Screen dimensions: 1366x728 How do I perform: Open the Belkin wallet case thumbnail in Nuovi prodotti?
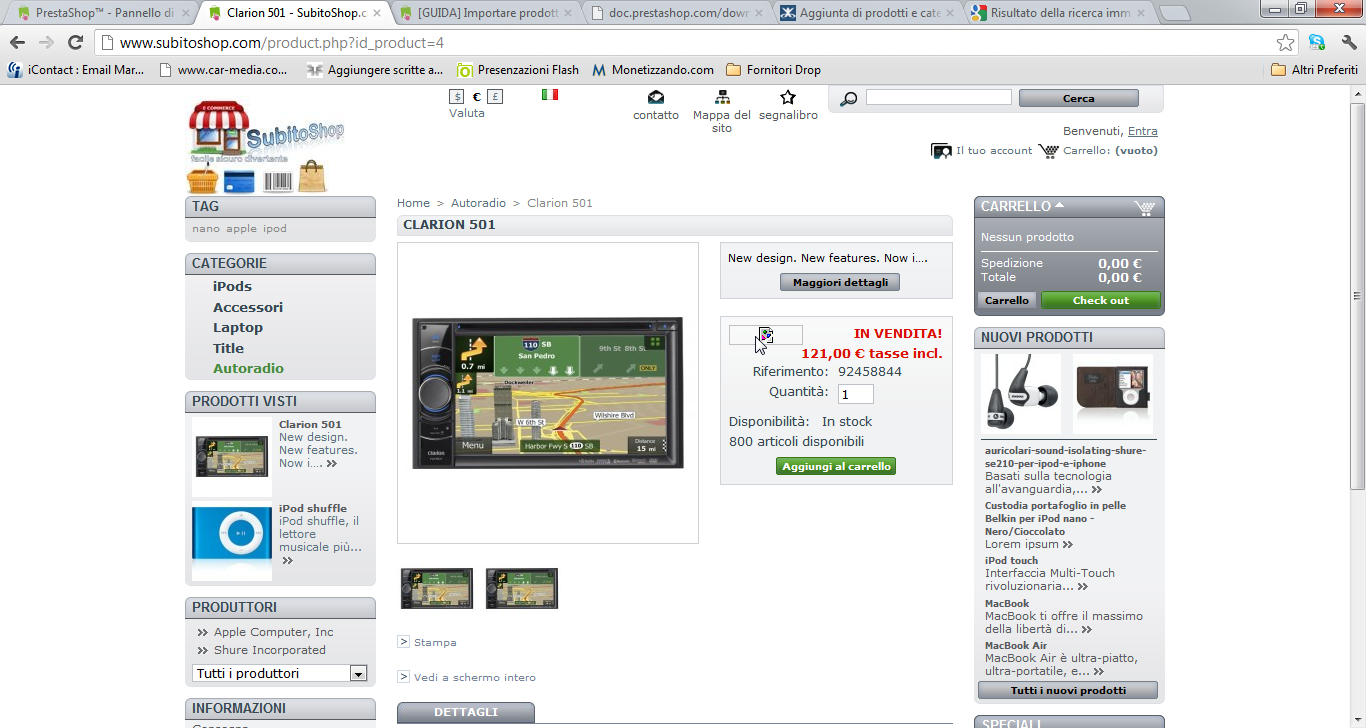tap(1113, 393)
